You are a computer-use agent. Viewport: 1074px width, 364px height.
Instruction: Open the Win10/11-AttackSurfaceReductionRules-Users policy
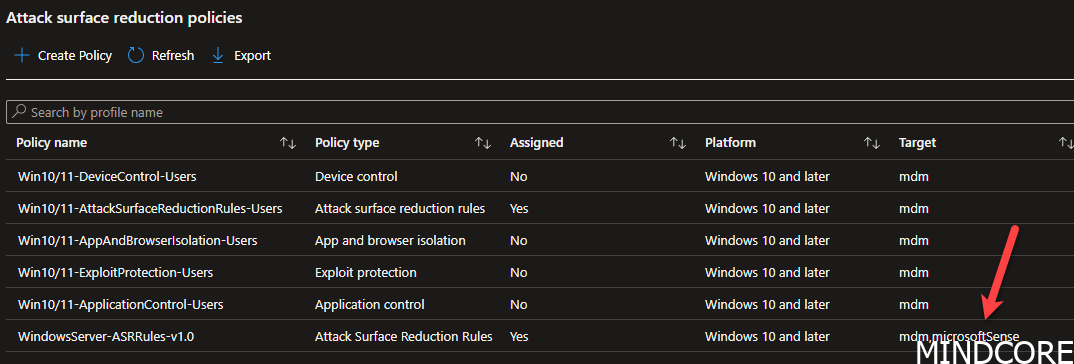[x=150, y=208]
